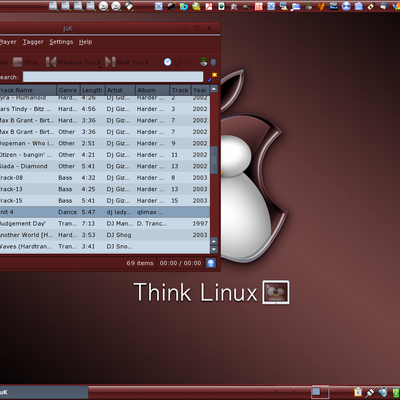Click the green disc icon in JuK toolbar
400x400 pixels.
click(203, 62)
